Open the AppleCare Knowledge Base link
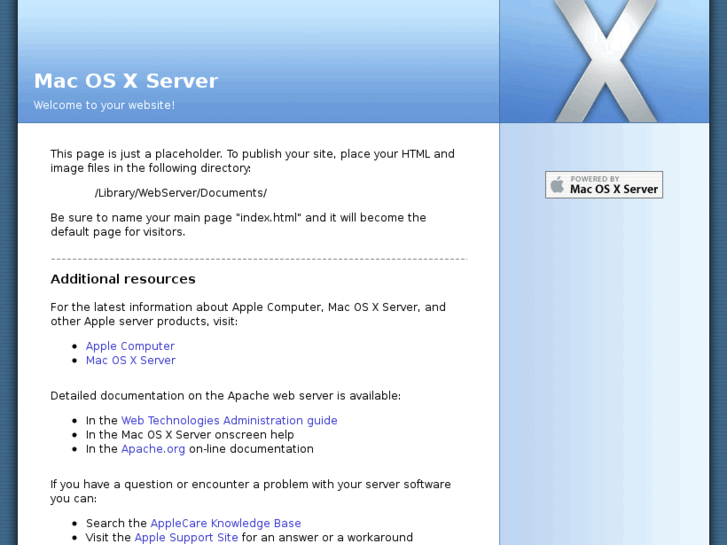The width and height of the screenshot is (727, 545). 226,523
